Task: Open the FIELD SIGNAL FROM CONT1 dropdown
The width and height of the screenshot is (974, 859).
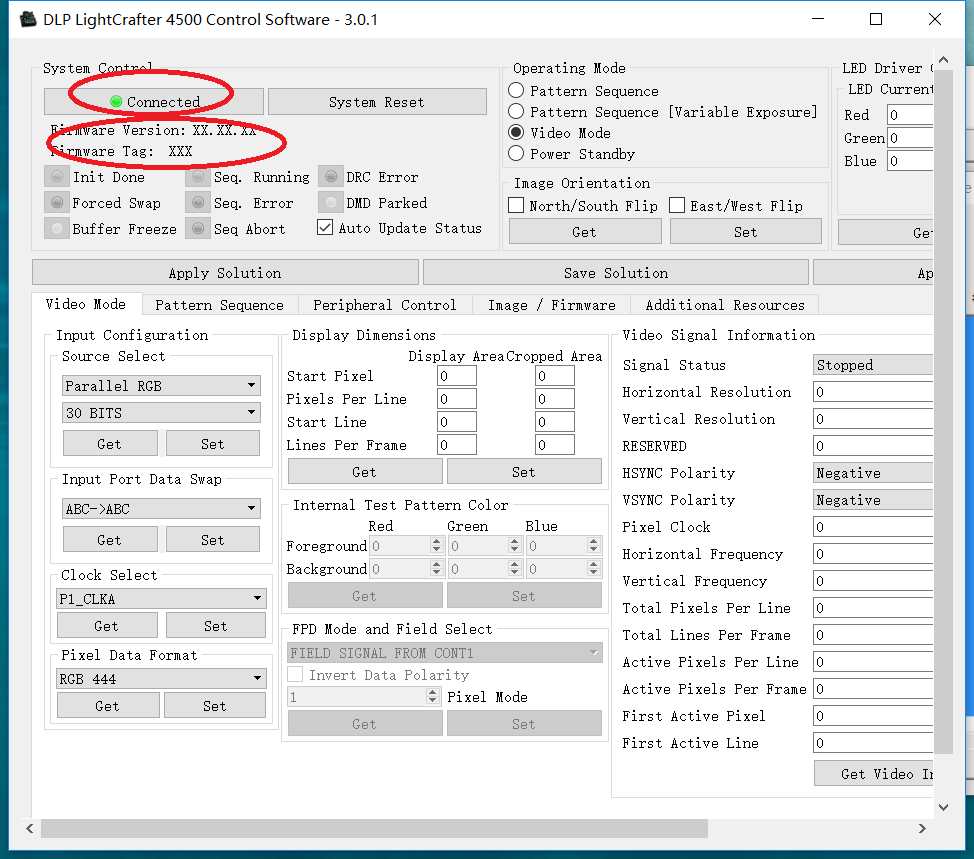Action: [x=445, y=653]
